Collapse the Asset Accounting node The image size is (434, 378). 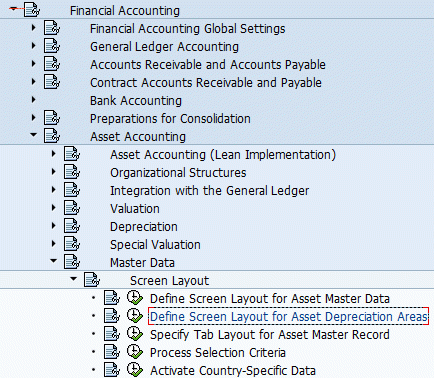click(33, 135)
